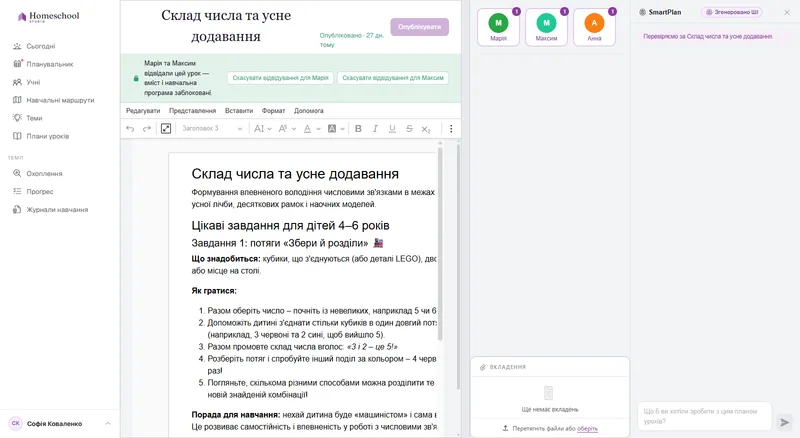Undo the last edit in editor toolbar
Screen dimensions: 800x438
[130, 129]
